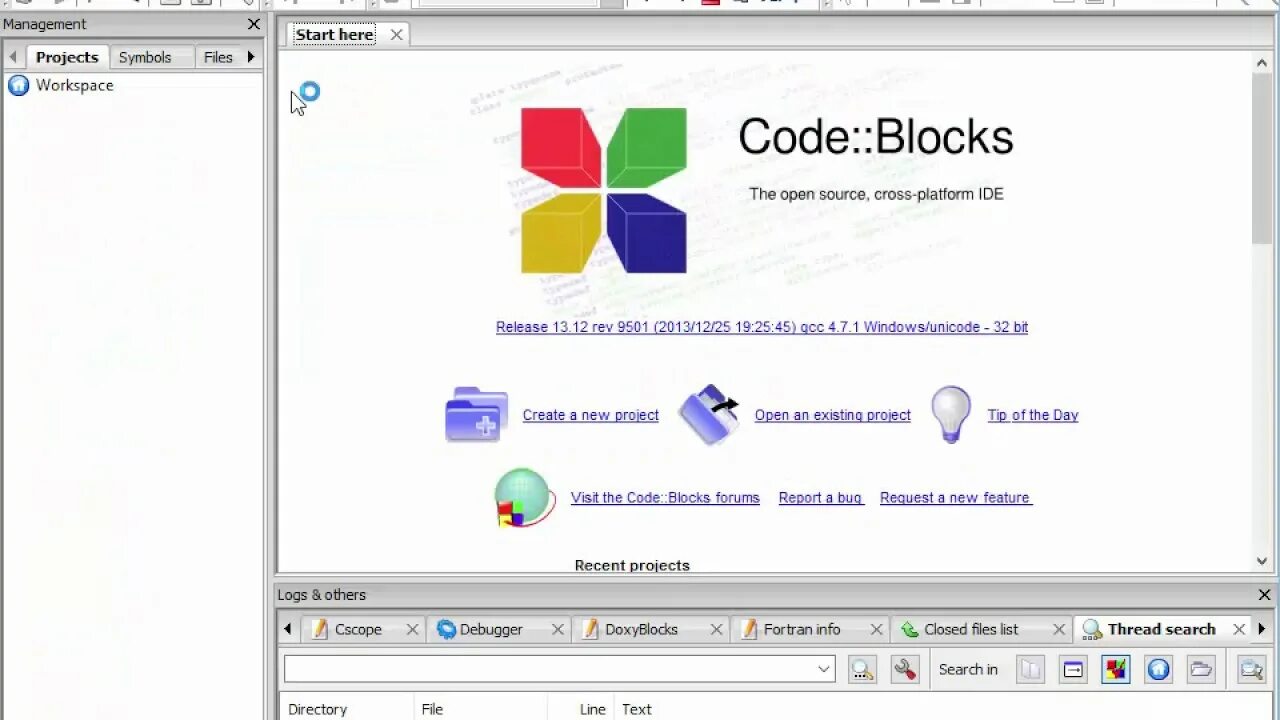The height and width of the screenshot is (720, 1280).
Task: Switch to the Files tab
Action: (x=218, y=57)
